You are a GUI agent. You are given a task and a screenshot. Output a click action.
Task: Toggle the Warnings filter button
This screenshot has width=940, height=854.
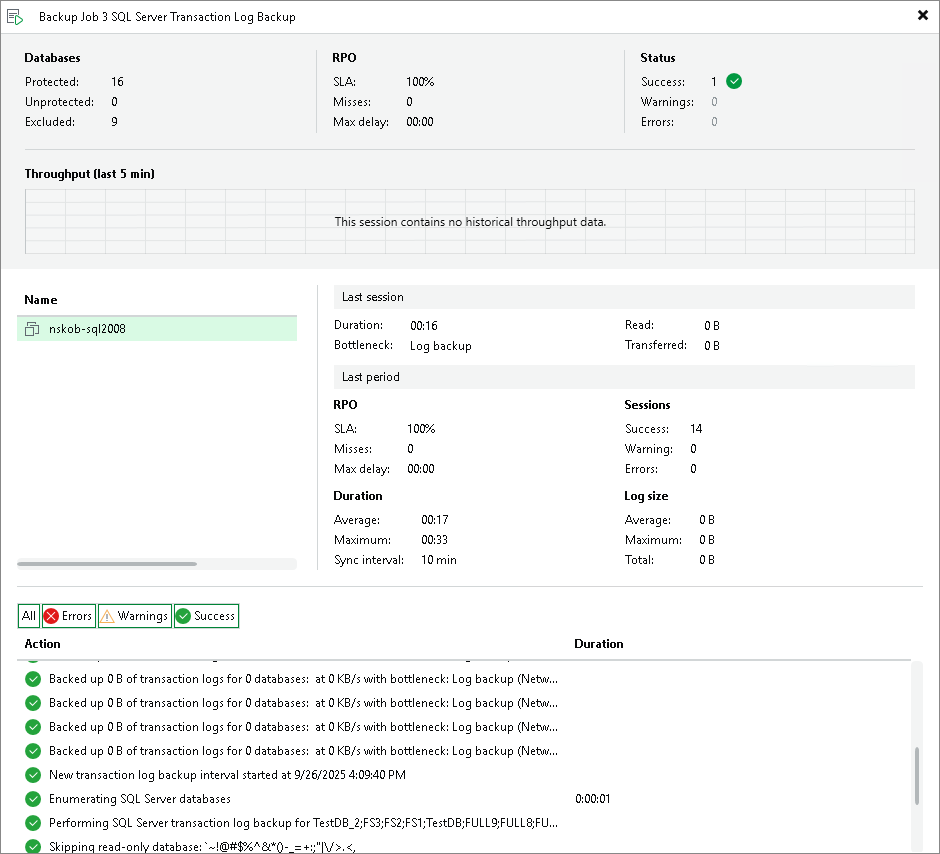135,616
